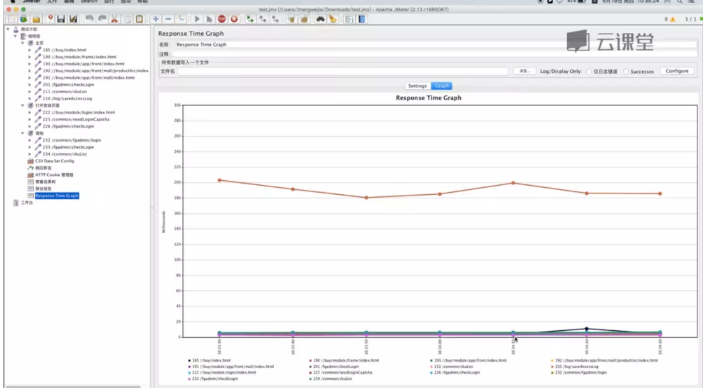Click the Start no pauses toolbar icon
The image size is (703, 389).
(x=209, y=19)
